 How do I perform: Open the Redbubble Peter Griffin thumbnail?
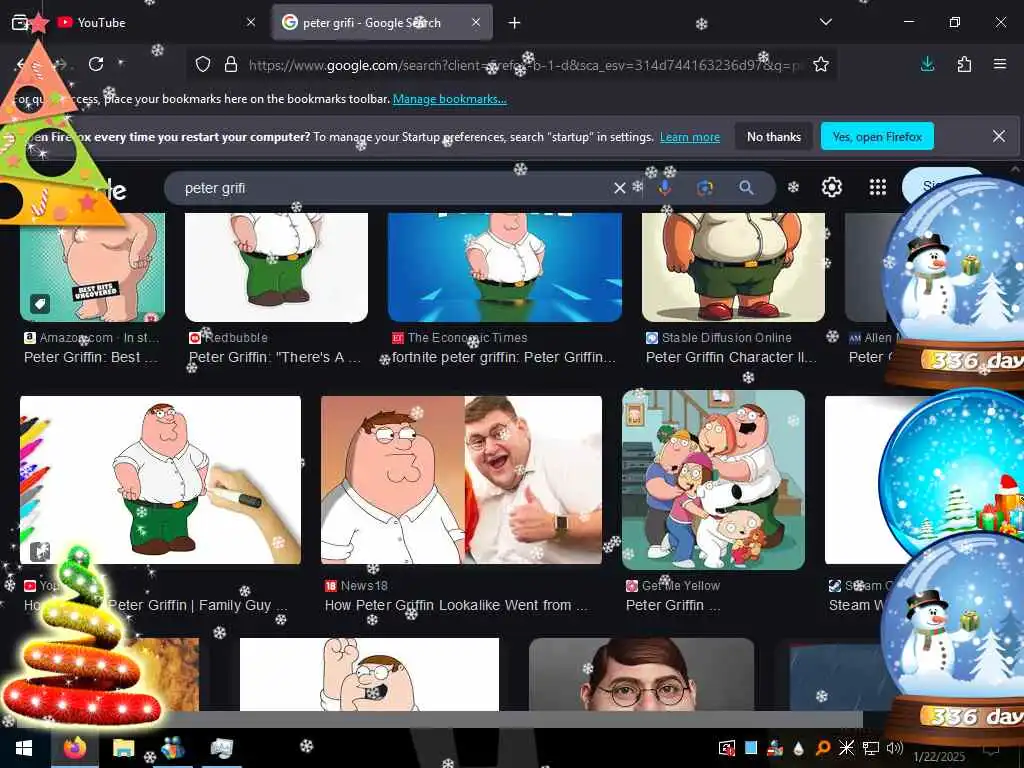click(x=276, y=266)
